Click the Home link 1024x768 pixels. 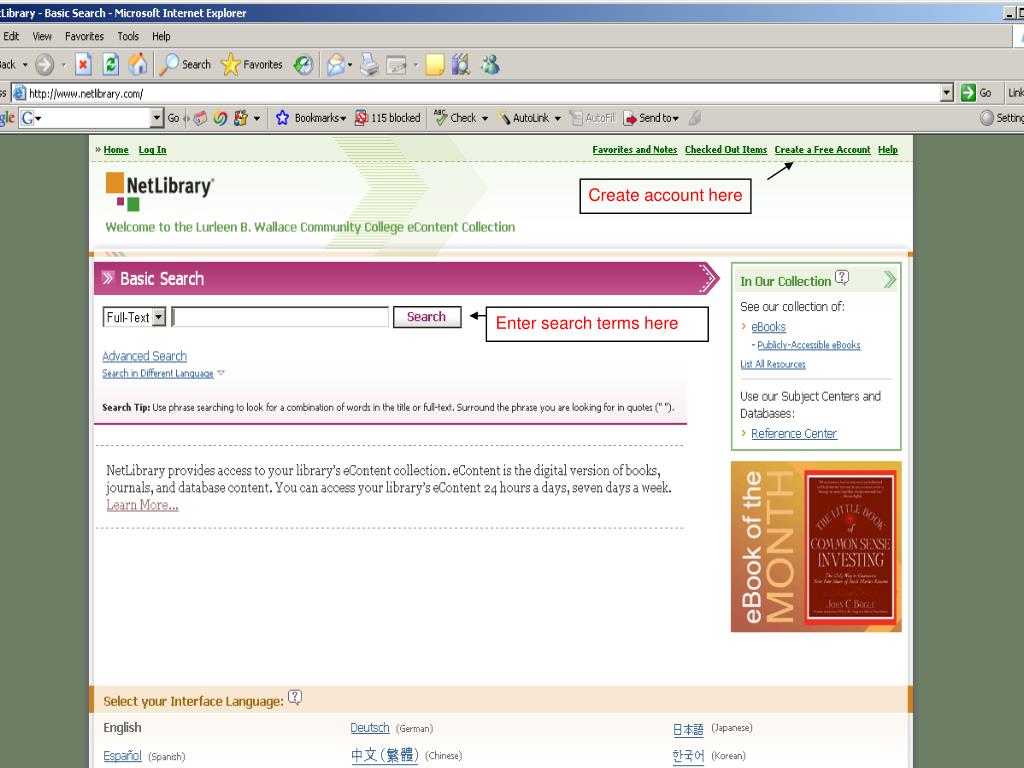point(116,150)
